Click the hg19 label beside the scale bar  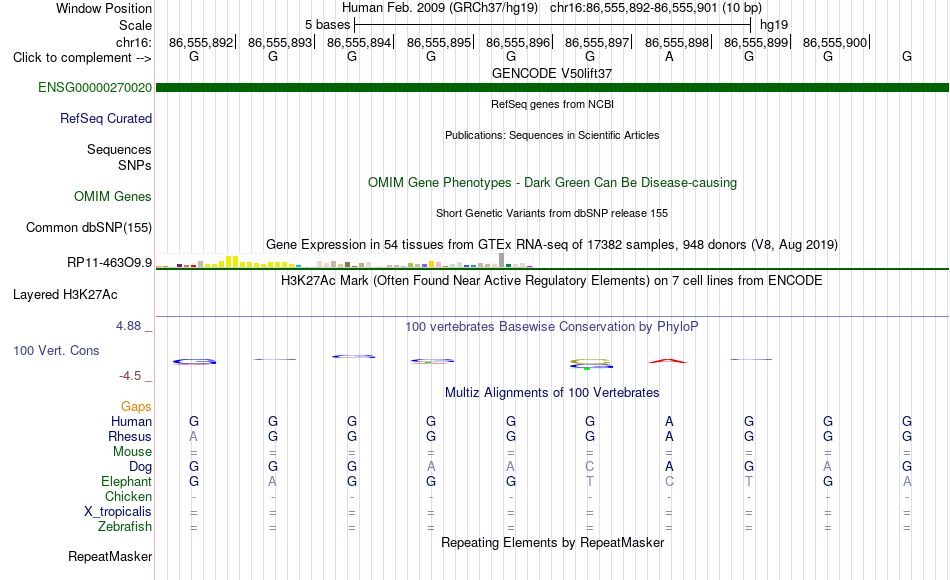[774, 25]
